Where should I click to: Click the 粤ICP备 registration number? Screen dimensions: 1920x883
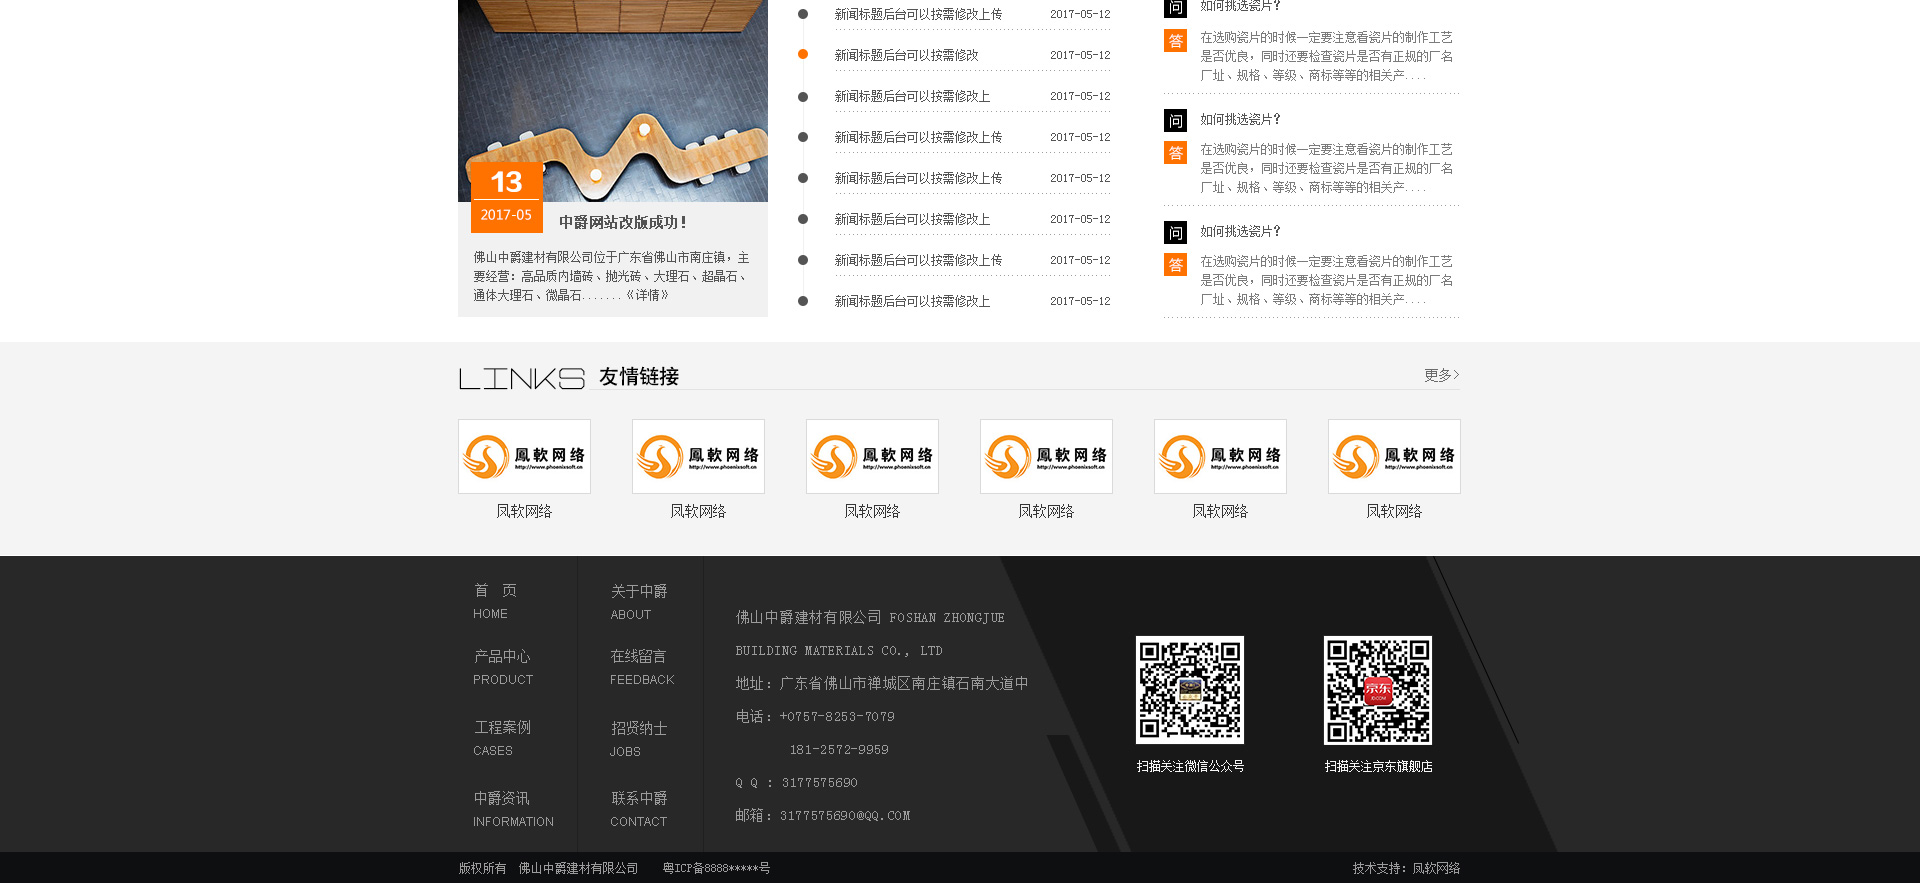716,868
